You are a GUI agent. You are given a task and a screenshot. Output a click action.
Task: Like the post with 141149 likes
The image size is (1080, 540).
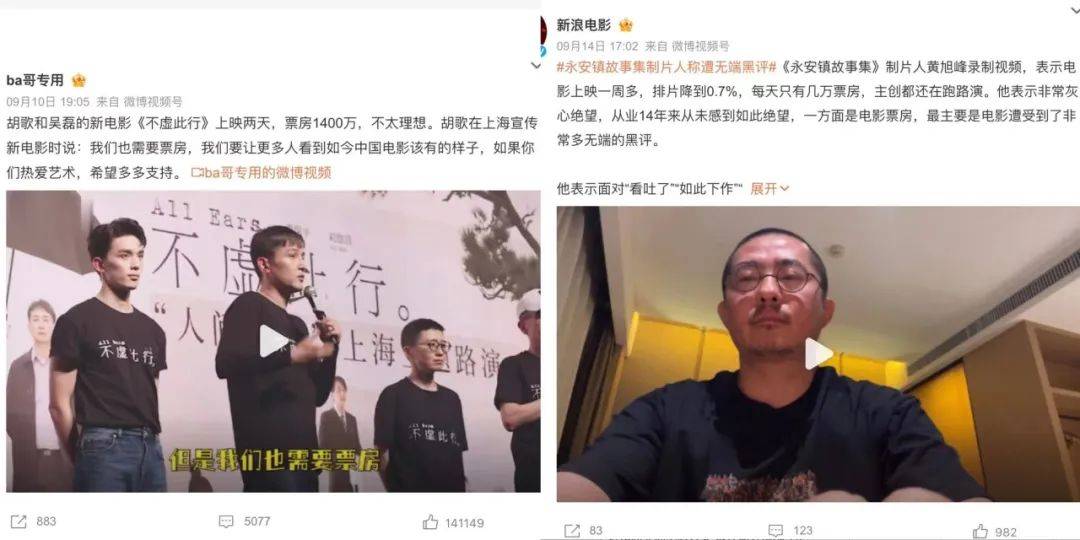[x=430, y=521]
